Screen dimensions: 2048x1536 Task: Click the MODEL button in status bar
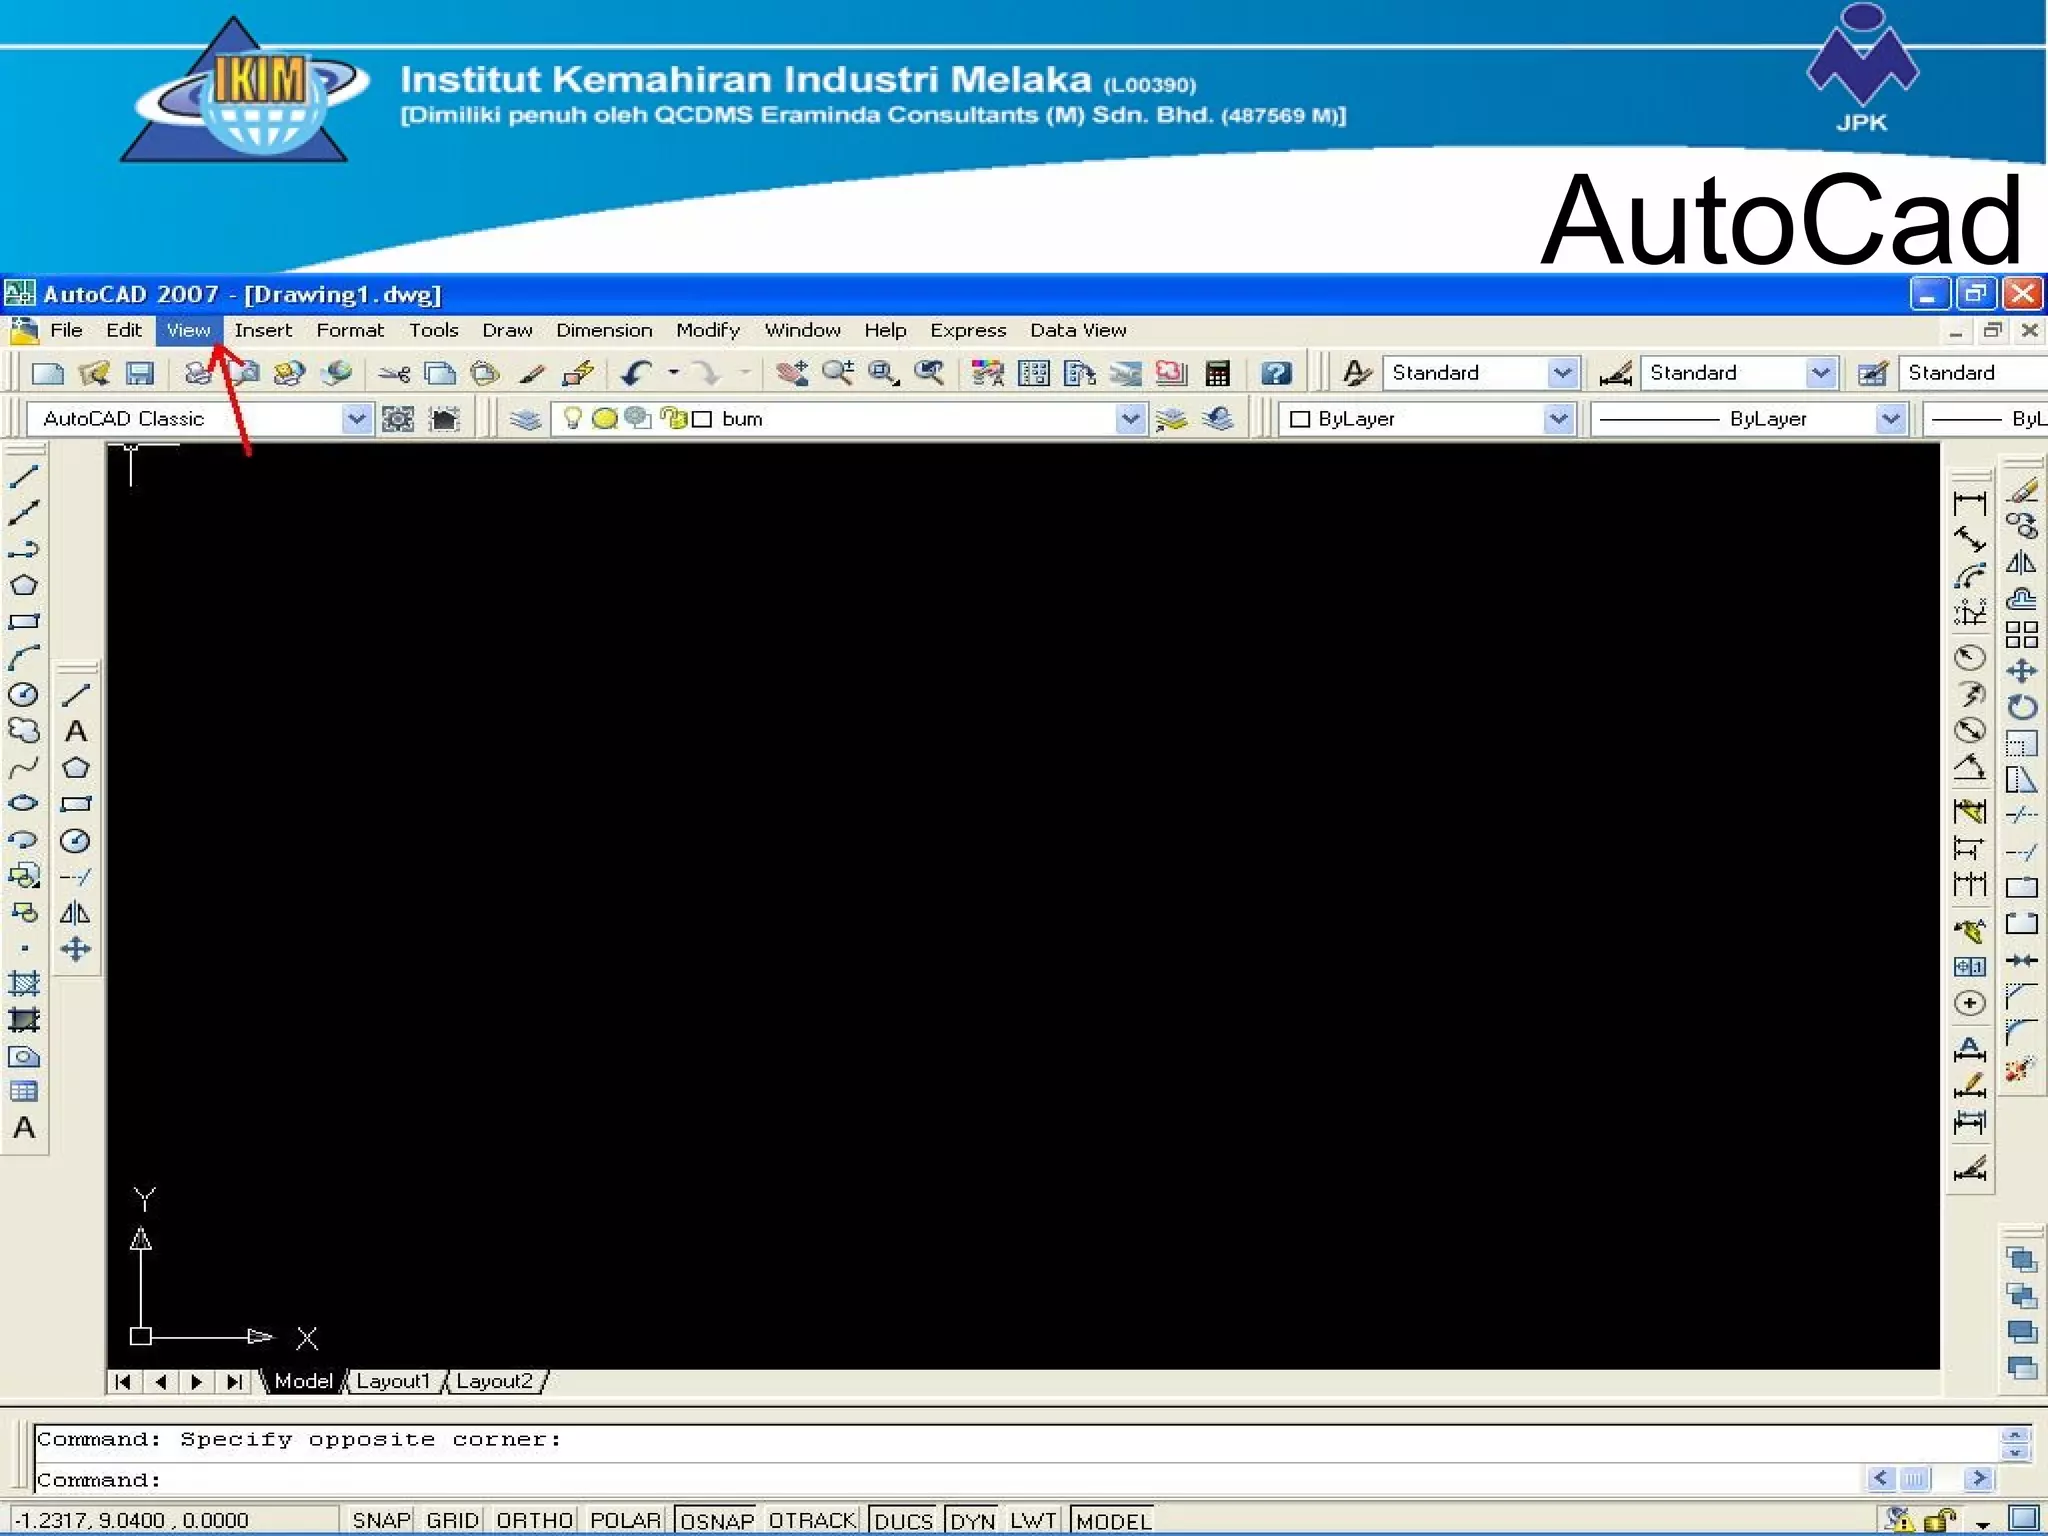pos(1112,1521)
